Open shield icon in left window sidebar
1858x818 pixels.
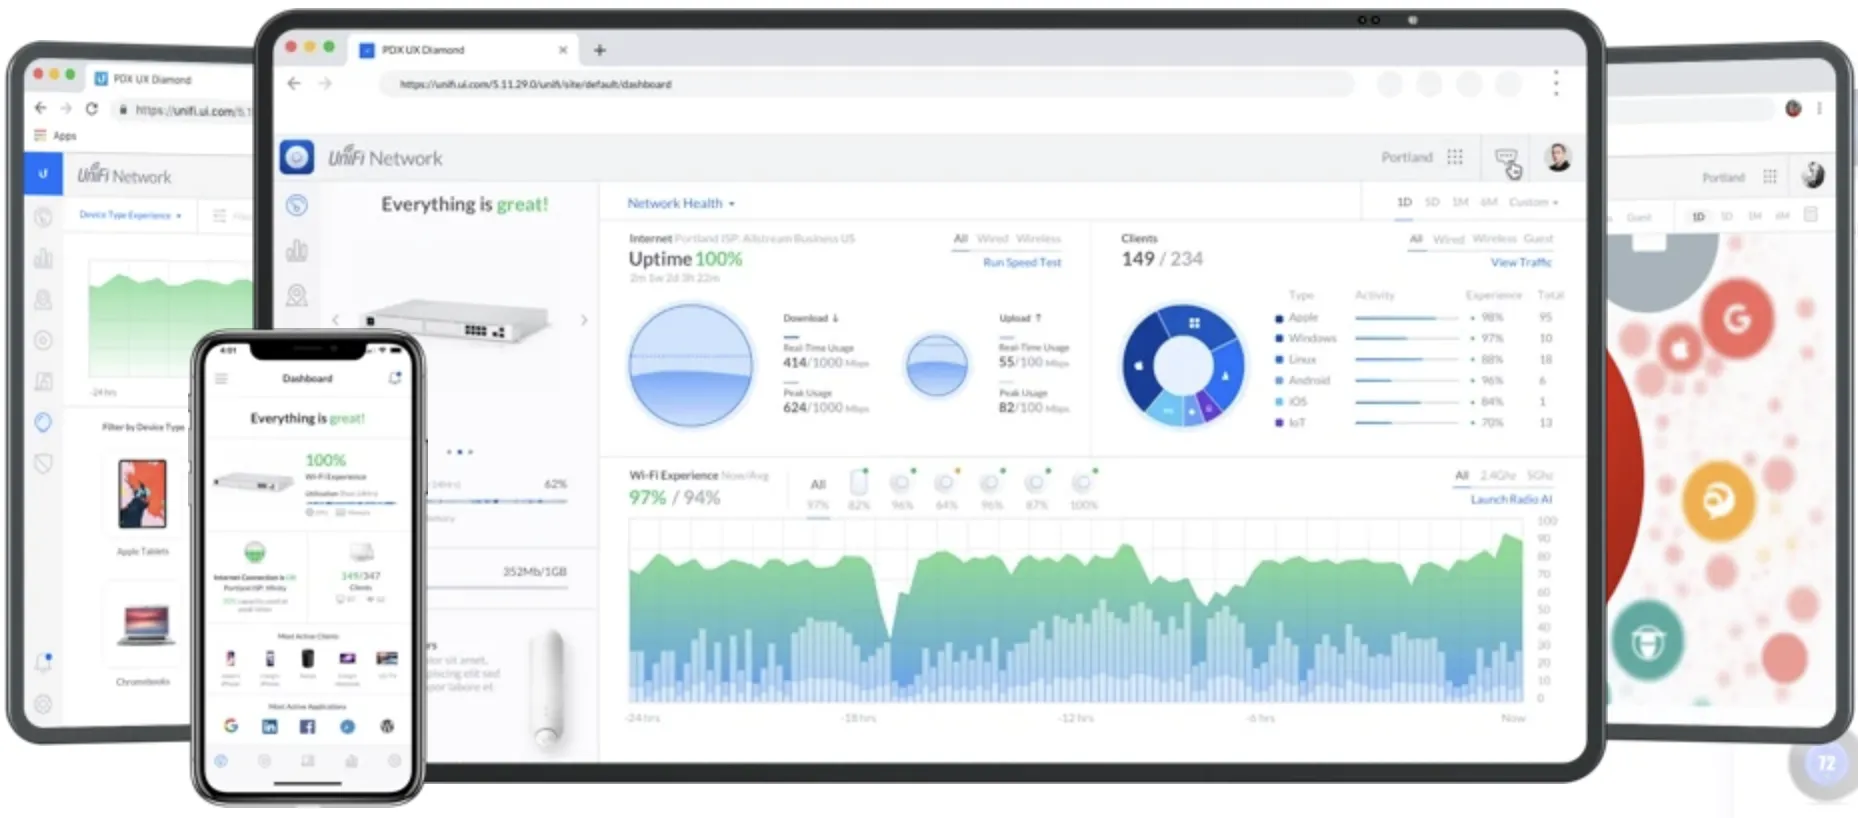point(43,463)
